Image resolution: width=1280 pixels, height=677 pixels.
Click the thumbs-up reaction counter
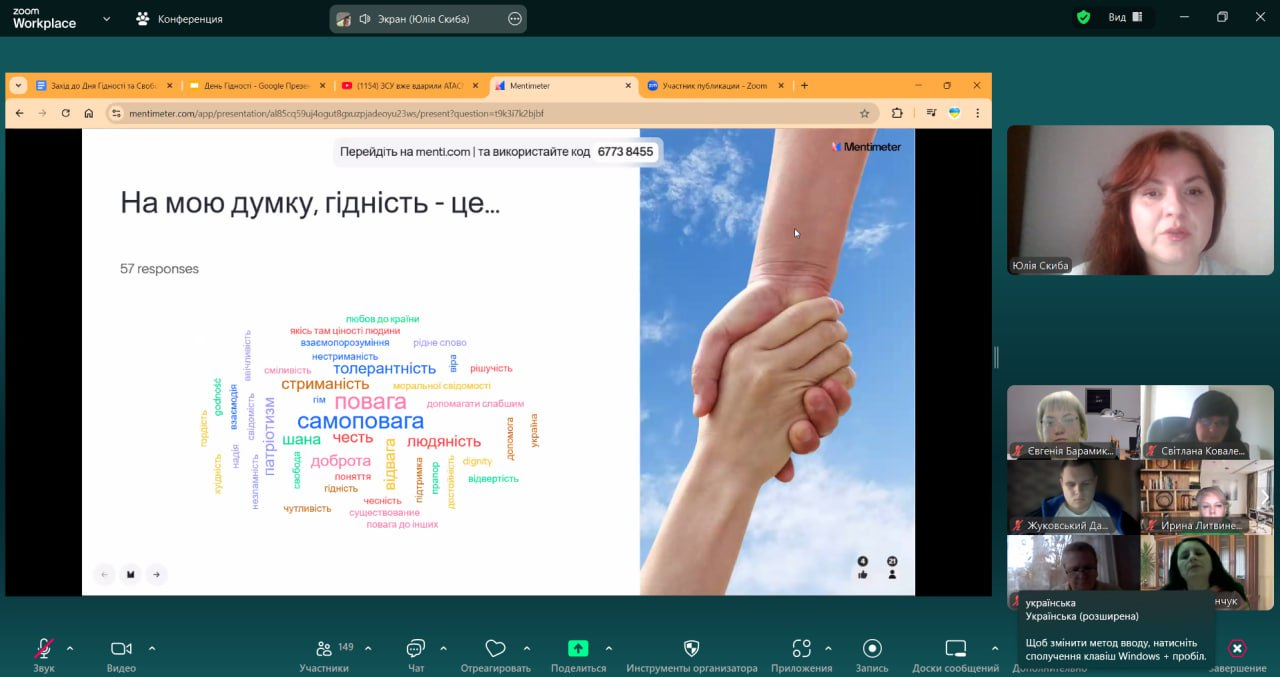(863, 568)
